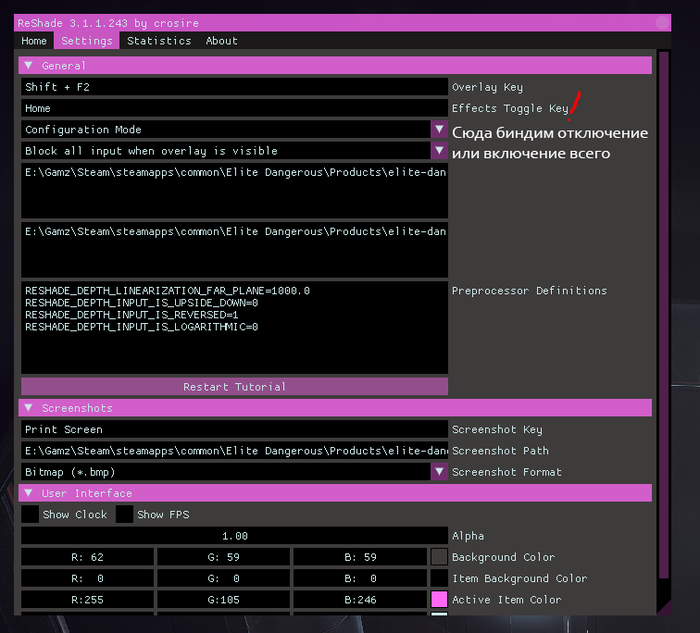Screen dimensions: 700x633
Task: Click the Background Color swatch
Action: [439, 557]
